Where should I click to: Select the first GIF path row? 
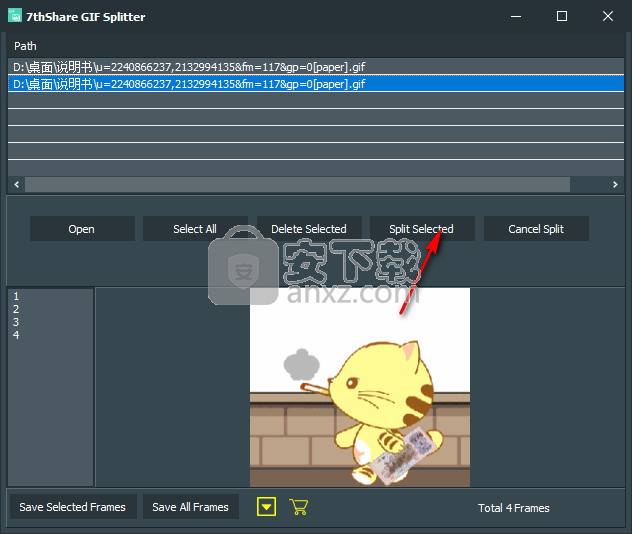[x=316, y=66]
